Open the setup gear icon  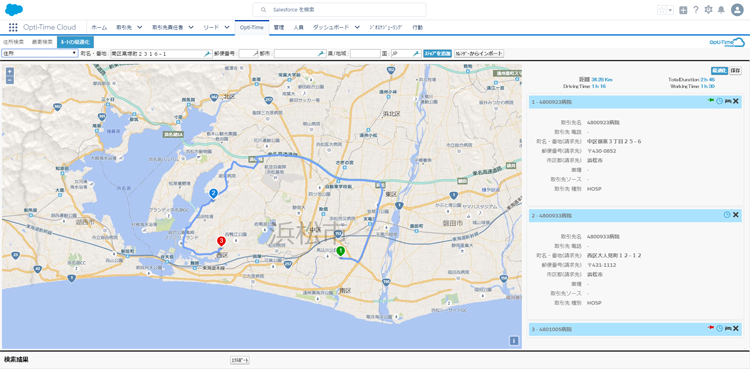tap(708, 10)
